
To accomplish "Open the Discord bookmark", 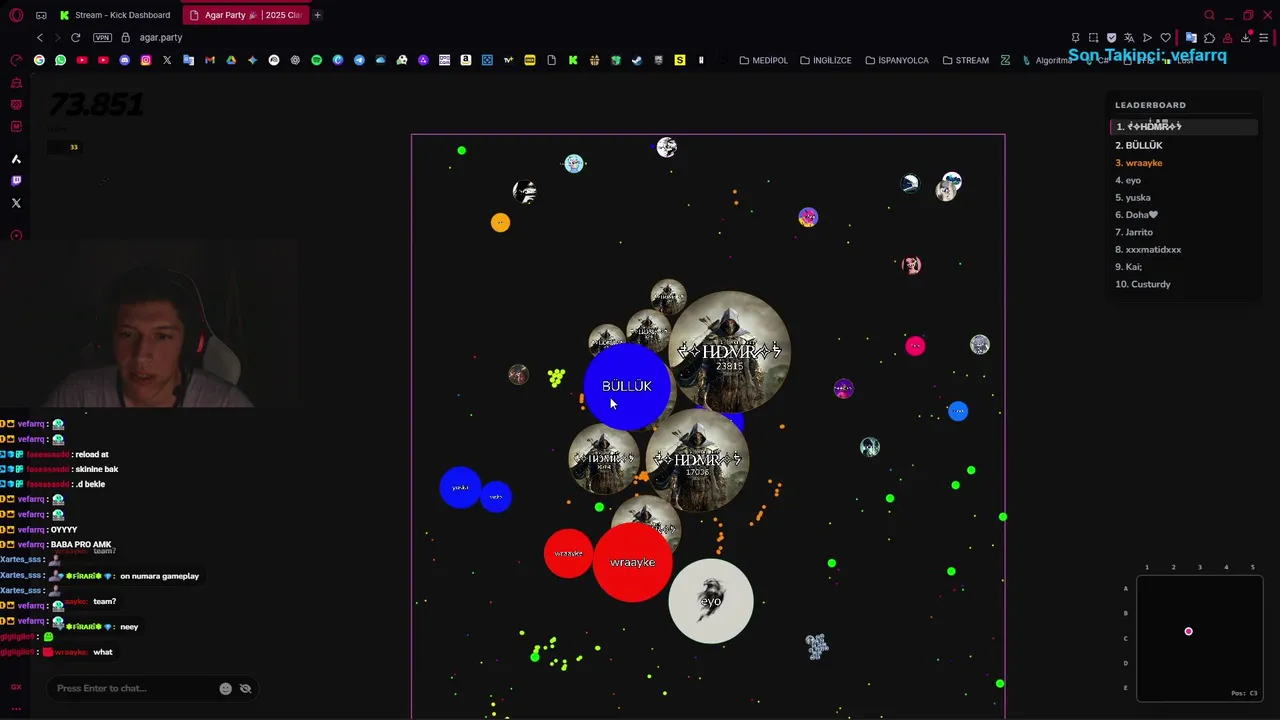I will pos(124,60).
